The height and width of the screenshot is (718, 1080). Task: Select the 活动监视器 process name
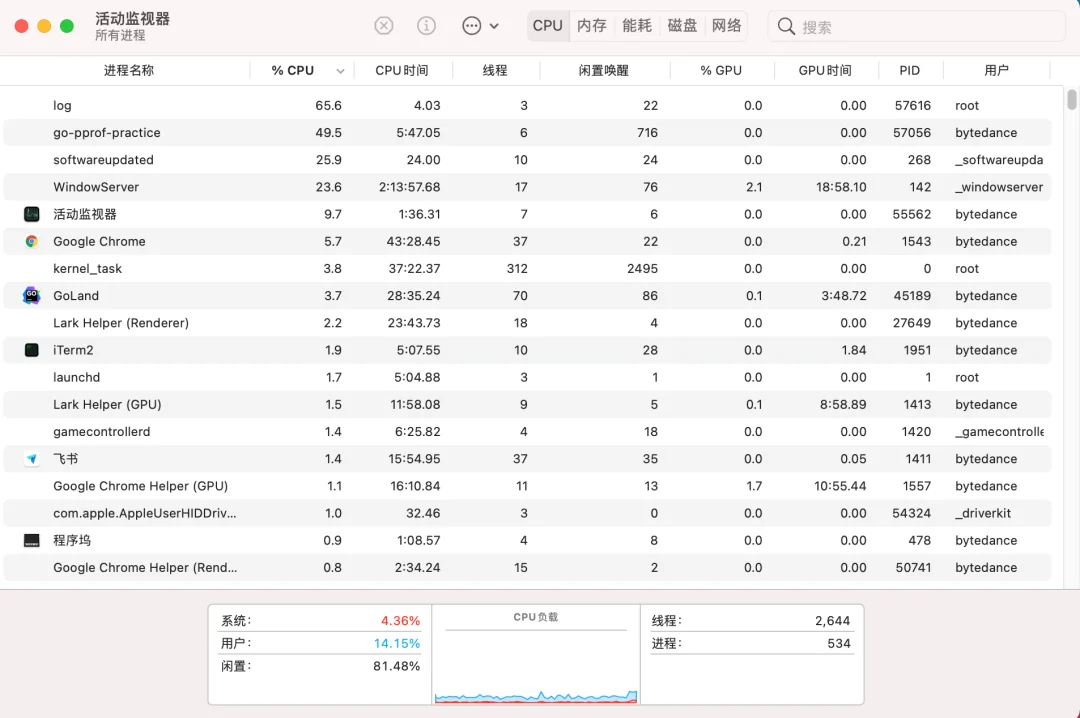tap(85, 214)
